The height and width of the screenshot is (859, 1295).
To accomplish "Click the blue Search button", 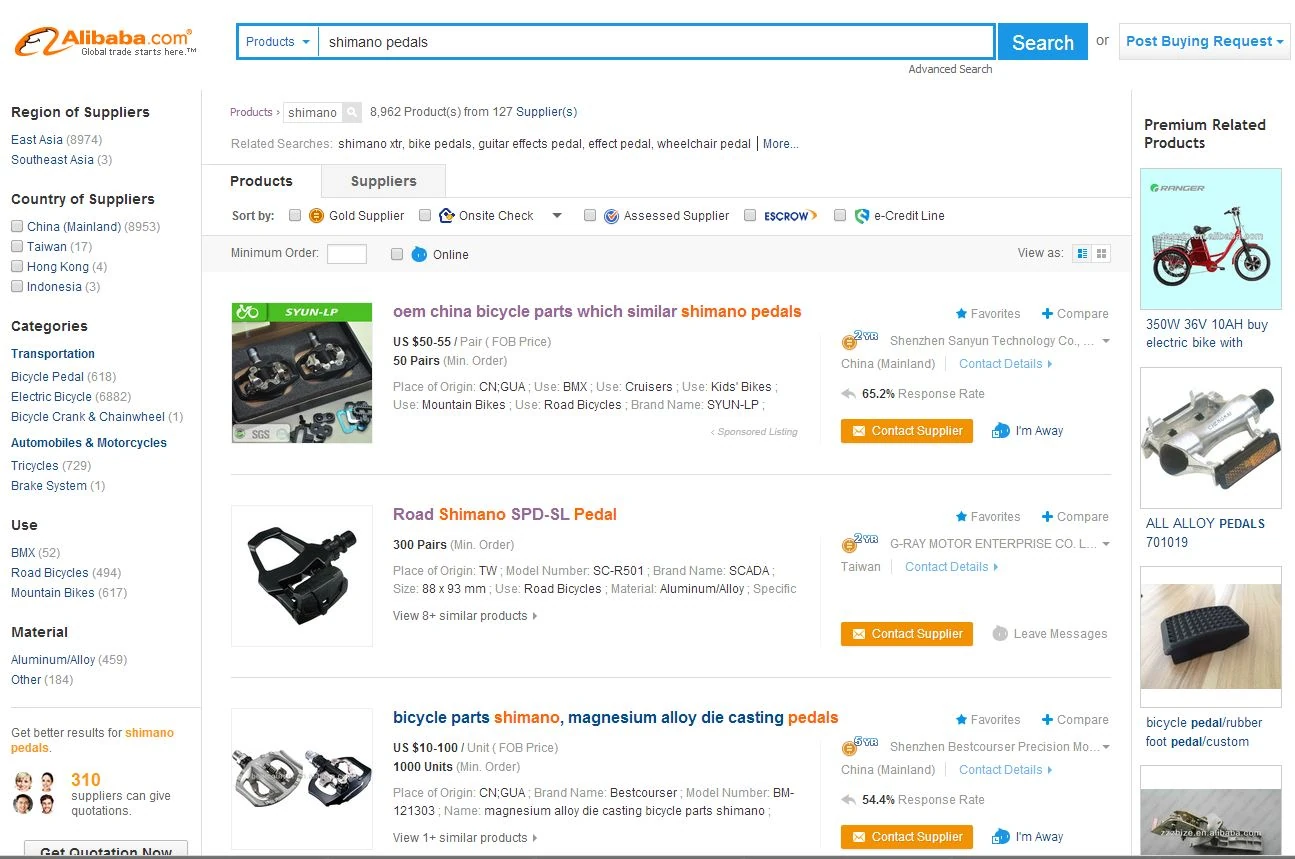I will tap(1042, 42).
